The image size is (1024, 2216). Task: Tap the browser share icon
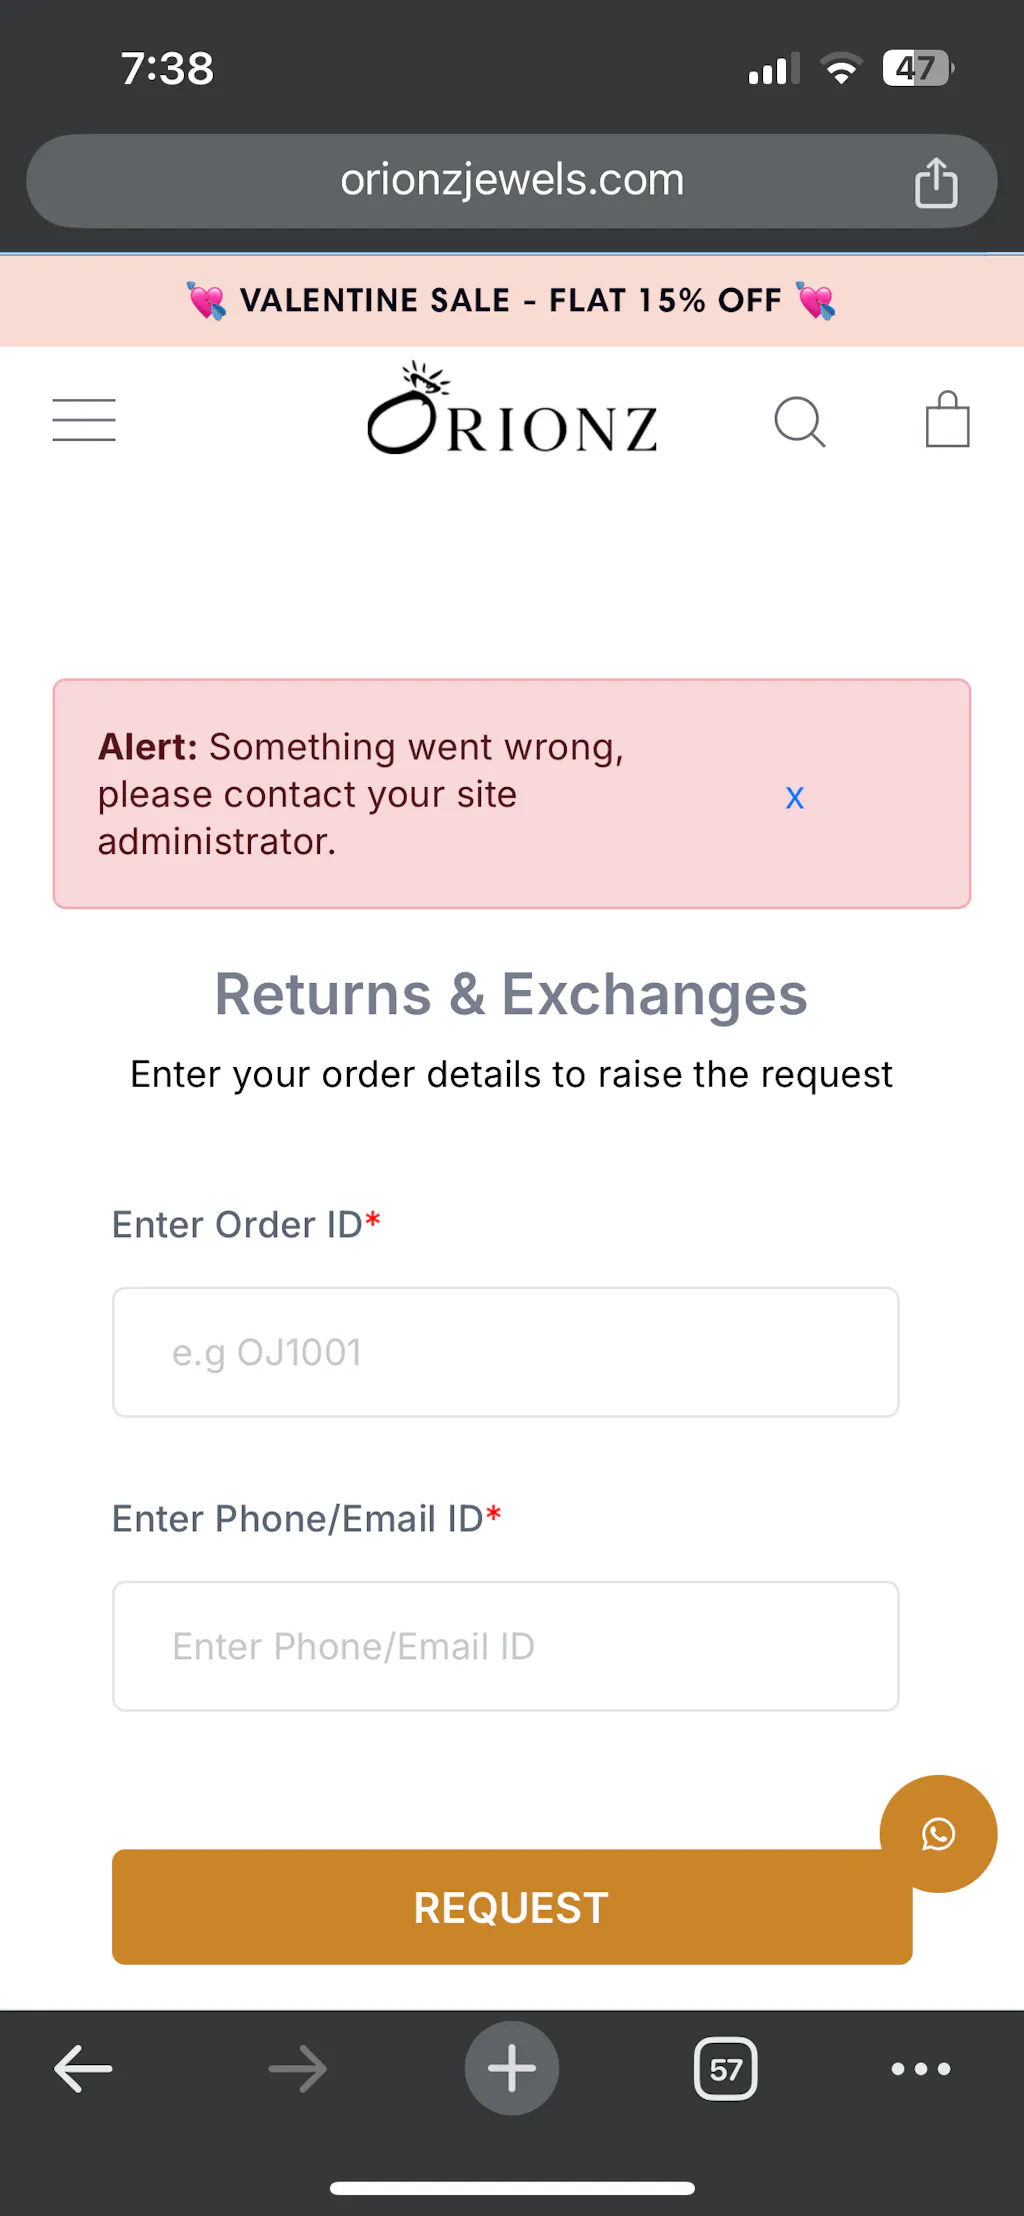click(x=936, y=183)
